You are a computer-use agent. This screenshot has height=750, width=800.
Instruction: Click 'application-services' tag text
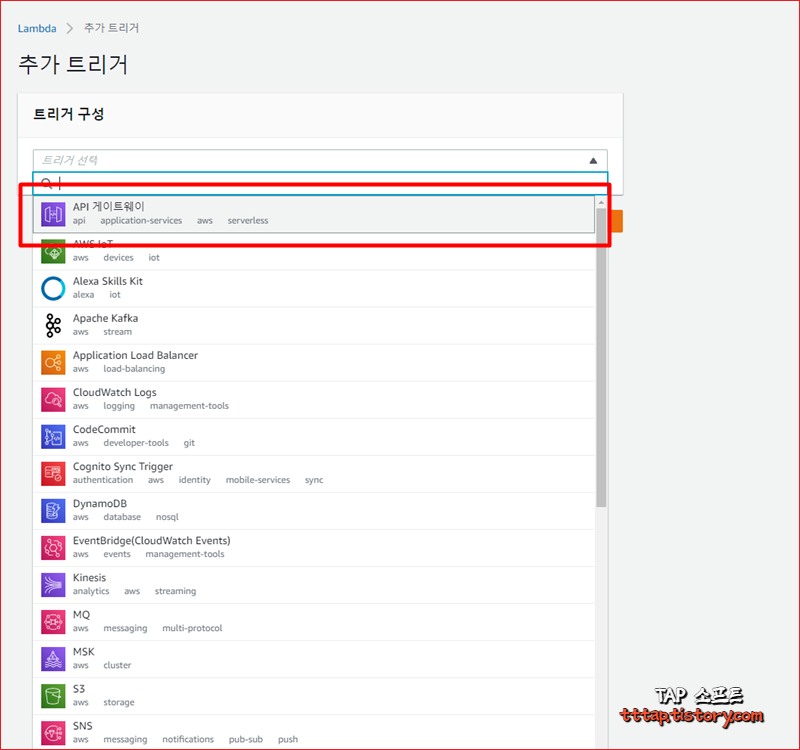tap(141, 220)
